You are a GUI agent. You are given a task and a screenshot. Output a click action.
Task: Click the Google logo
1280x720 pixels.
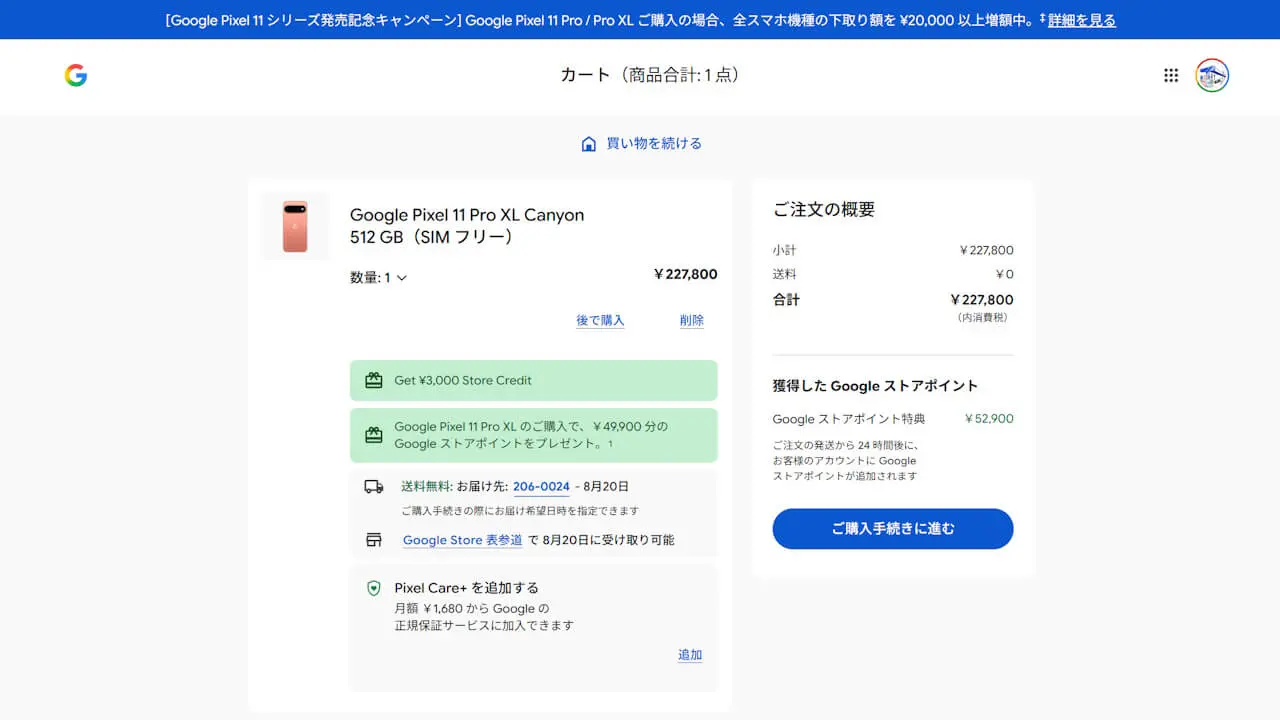point(76,75)
